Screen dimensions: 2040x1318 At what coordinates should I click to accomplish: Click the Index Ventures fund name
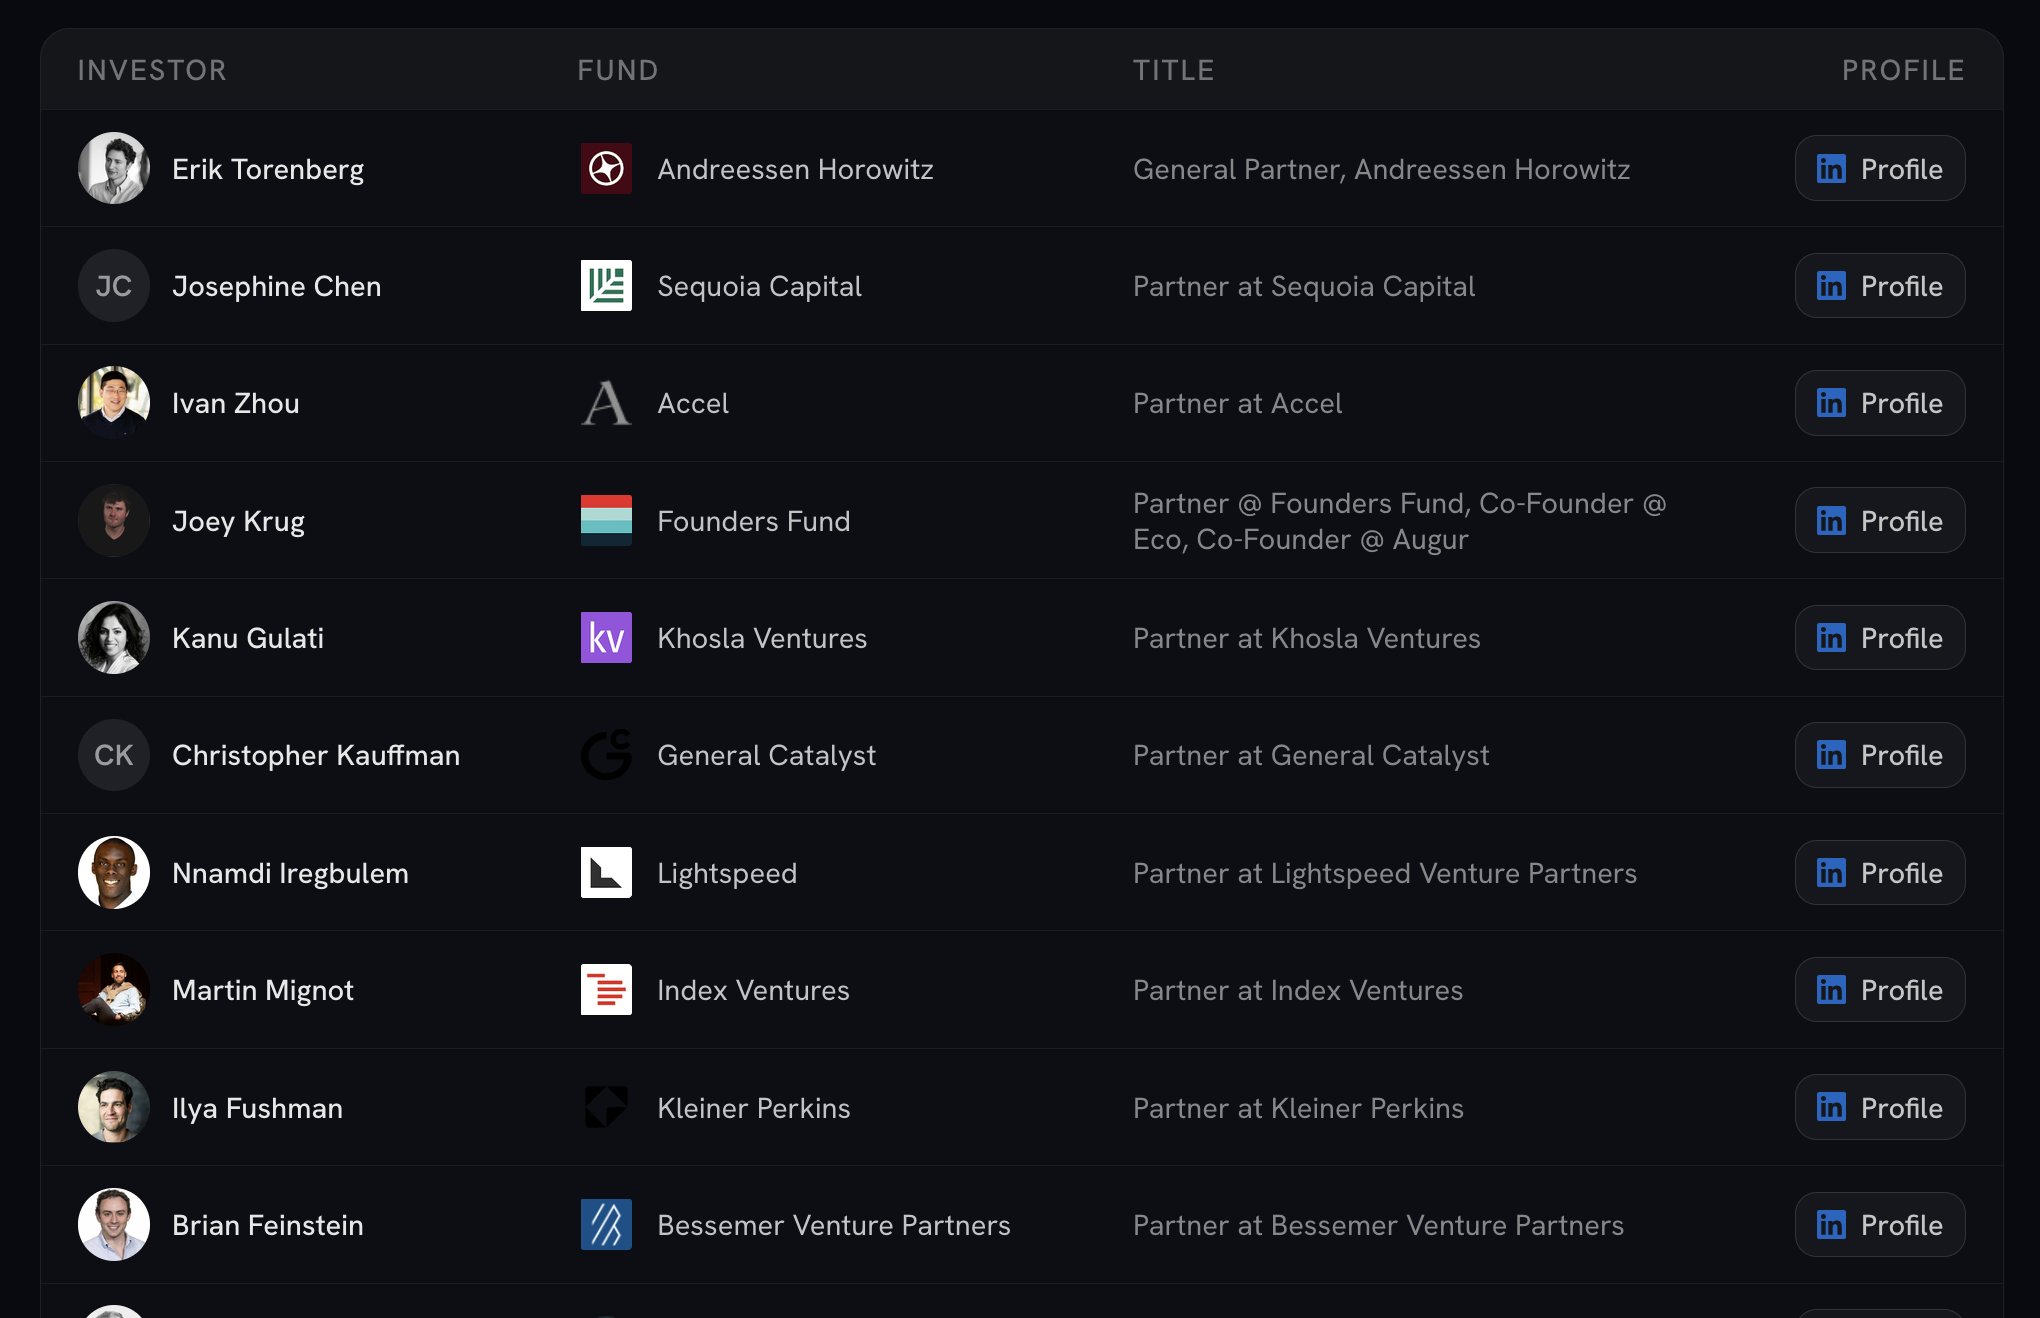point(753,990)
